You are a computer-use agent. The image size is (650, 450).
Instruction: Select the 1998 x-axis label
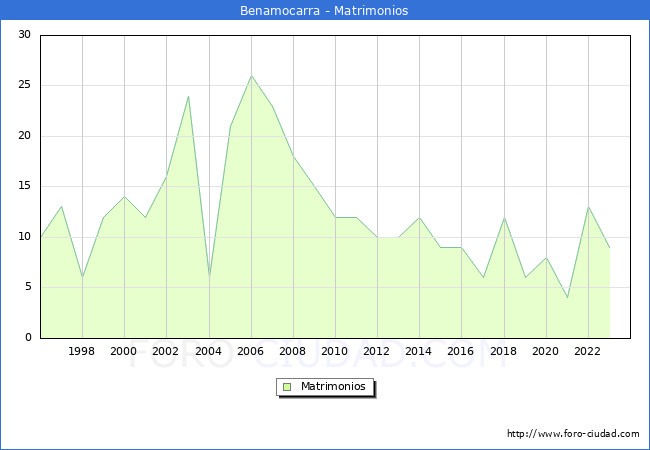pos(82,352)
